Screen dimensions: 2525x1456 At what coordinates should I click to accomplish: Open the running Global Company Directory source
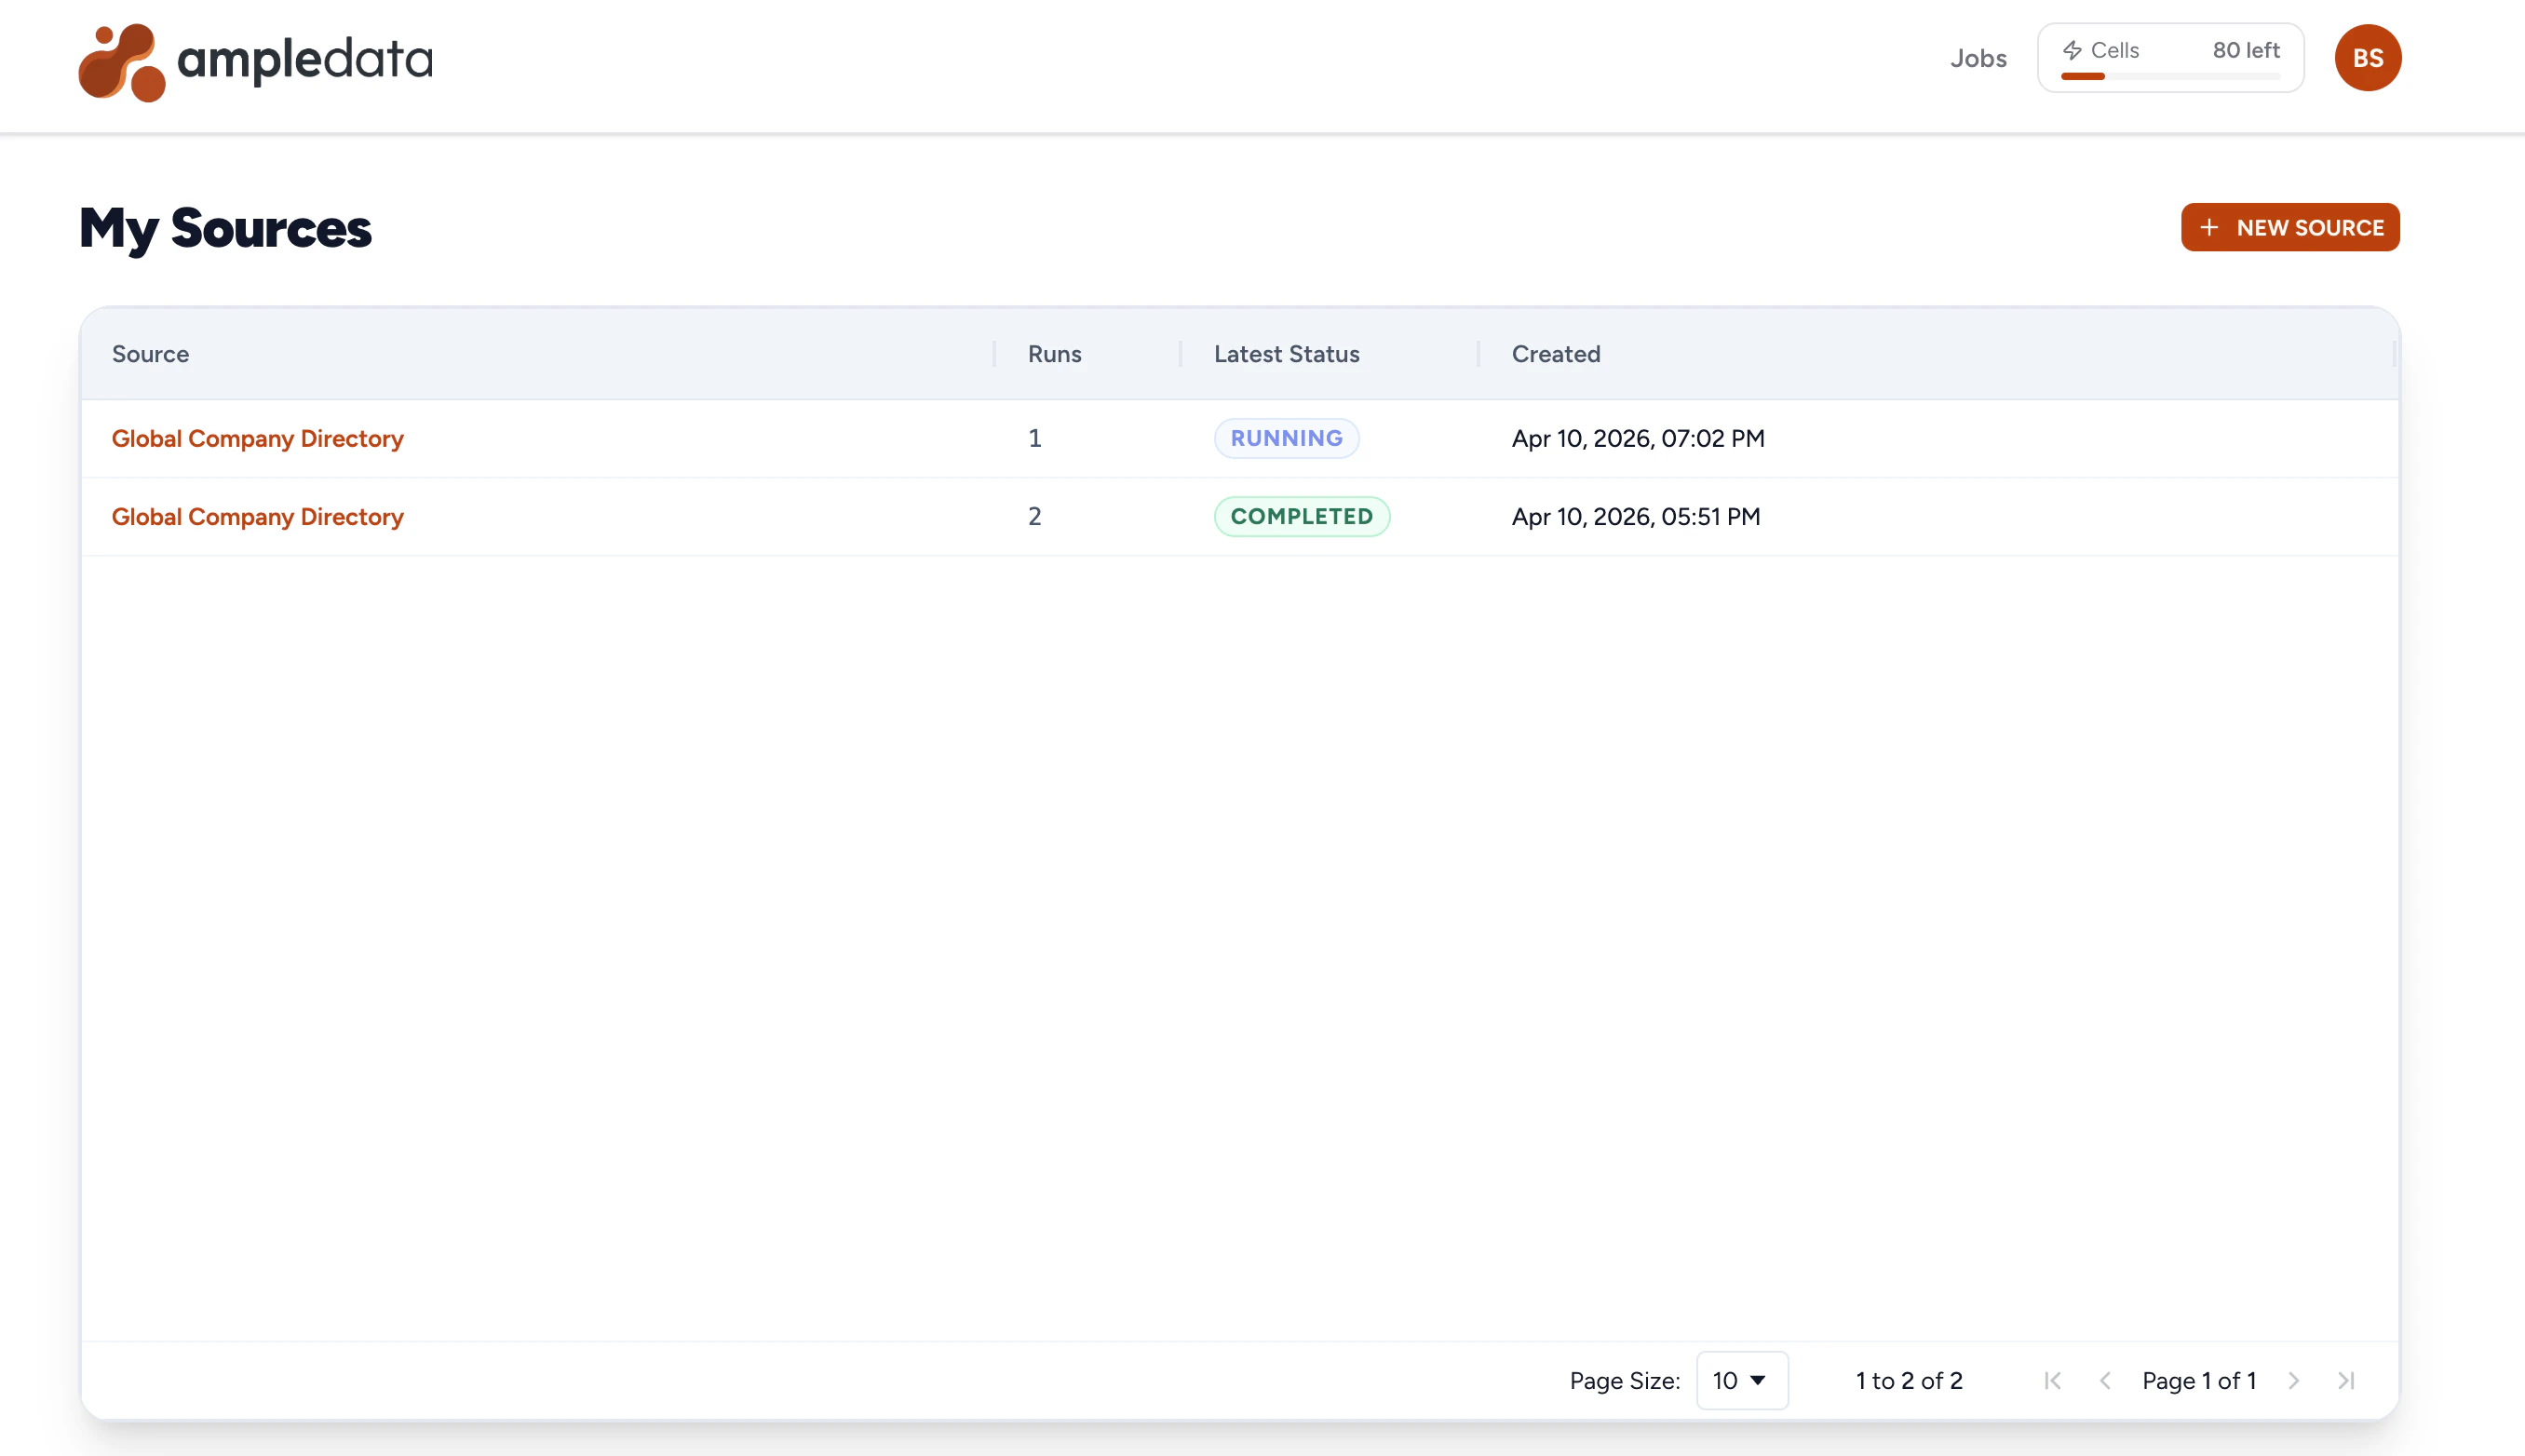[x=257, y=438]
